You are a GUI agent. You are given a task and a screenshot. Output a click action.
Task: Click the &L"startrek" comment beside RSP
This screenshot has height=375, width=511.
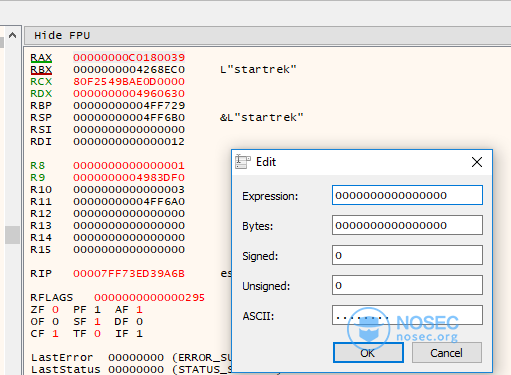pos(262,118)
